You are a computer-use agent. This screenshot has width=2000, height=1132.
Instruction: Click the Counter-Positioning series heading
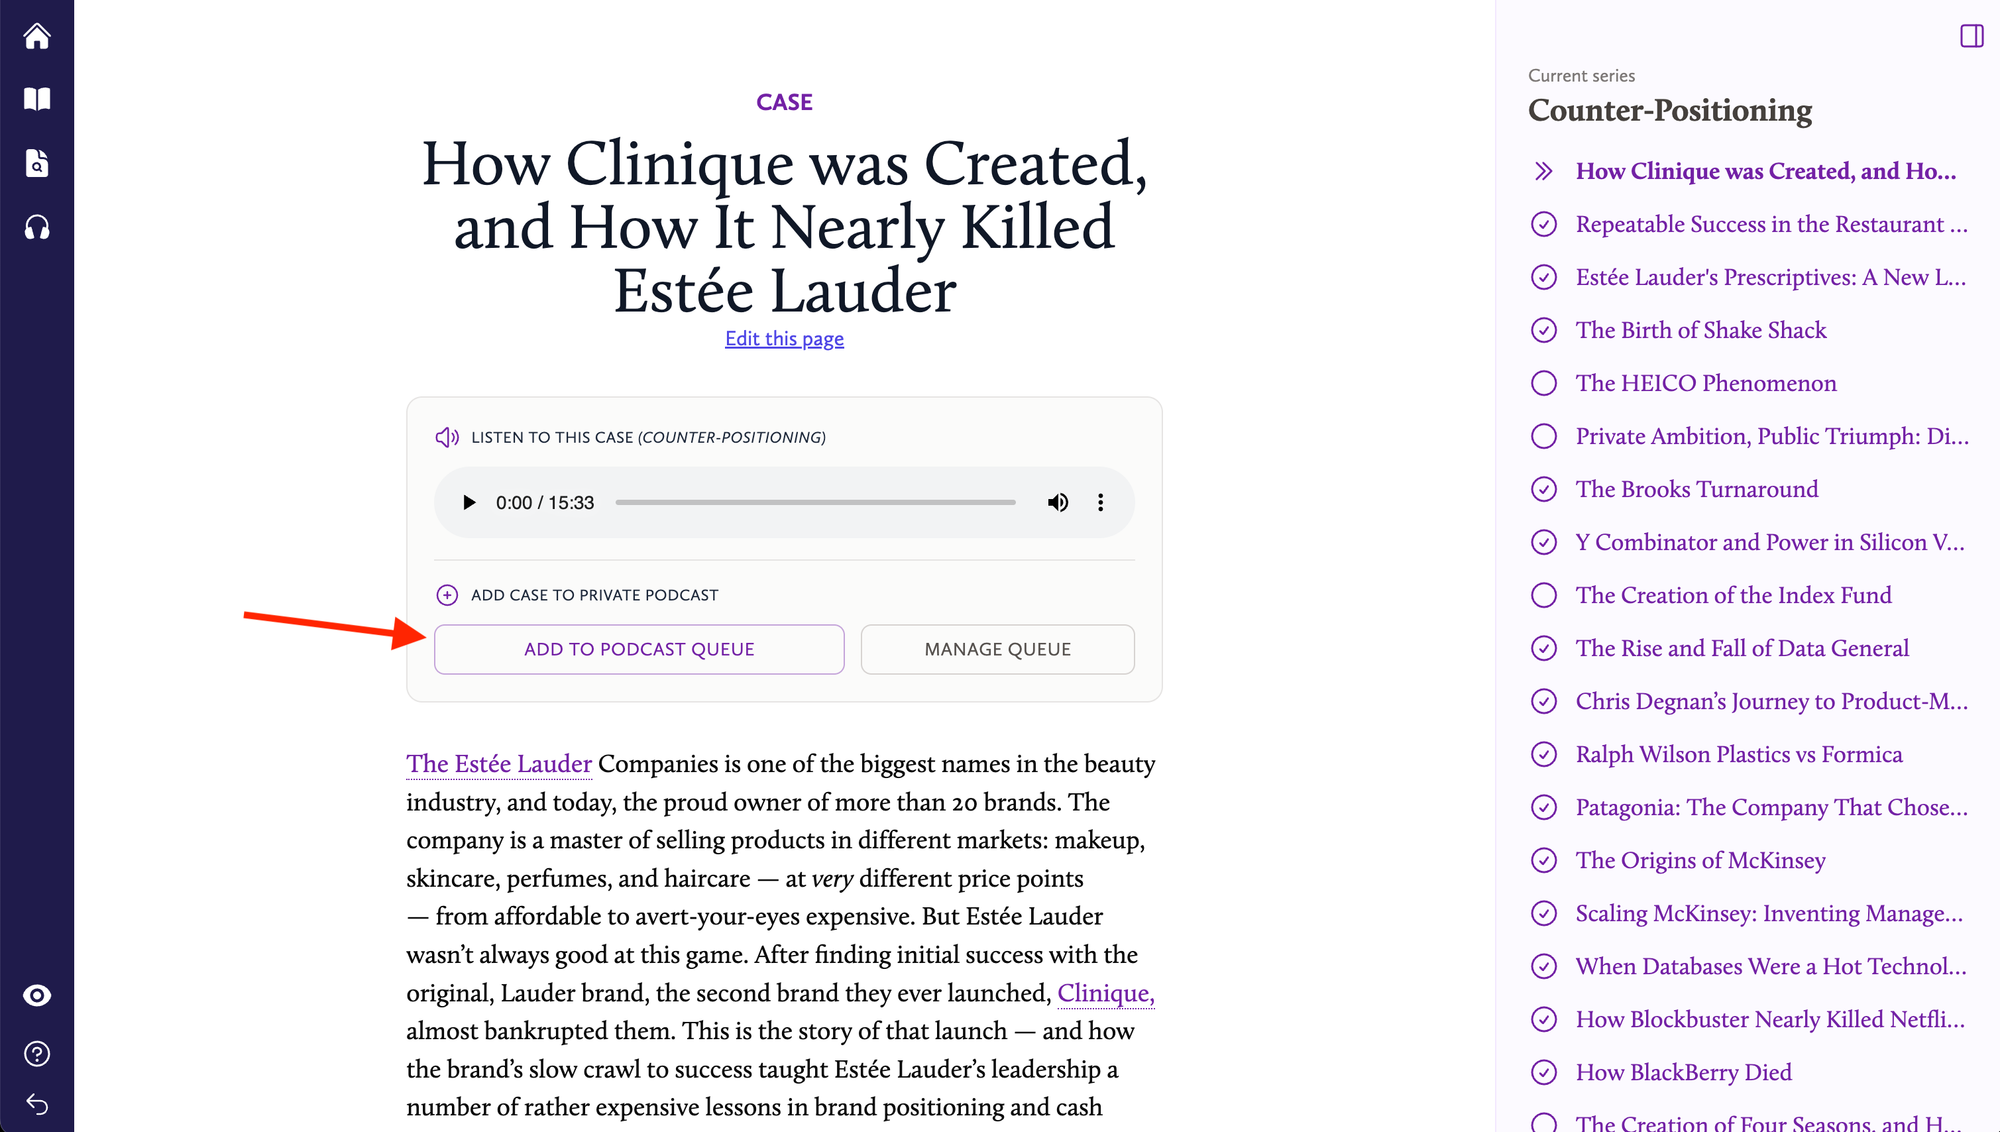1670,110
